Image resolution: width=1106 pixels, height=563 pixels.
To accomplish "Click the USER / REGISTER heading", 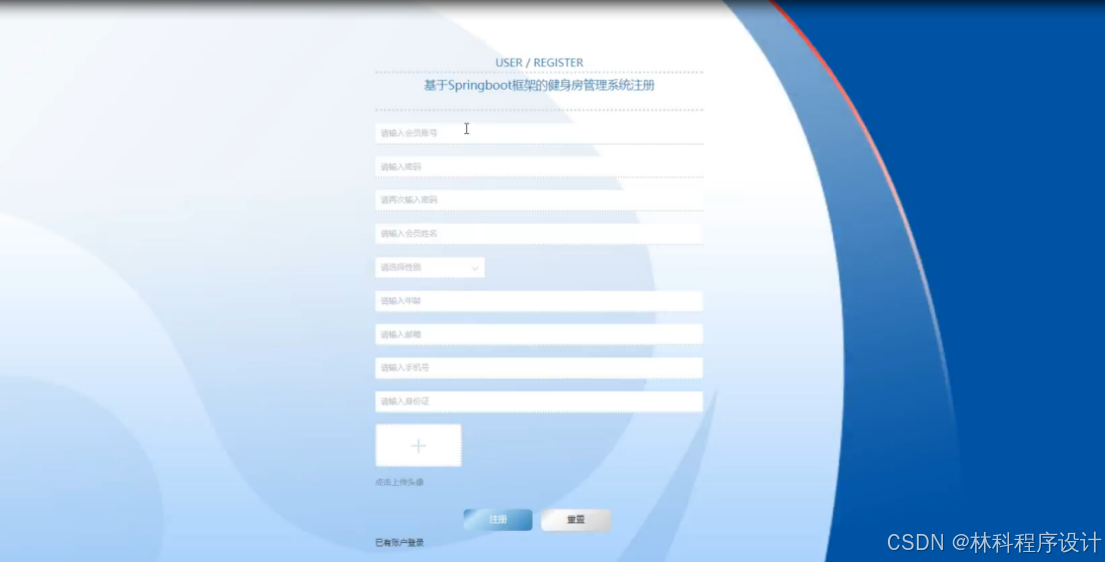I will pos(539,63).
